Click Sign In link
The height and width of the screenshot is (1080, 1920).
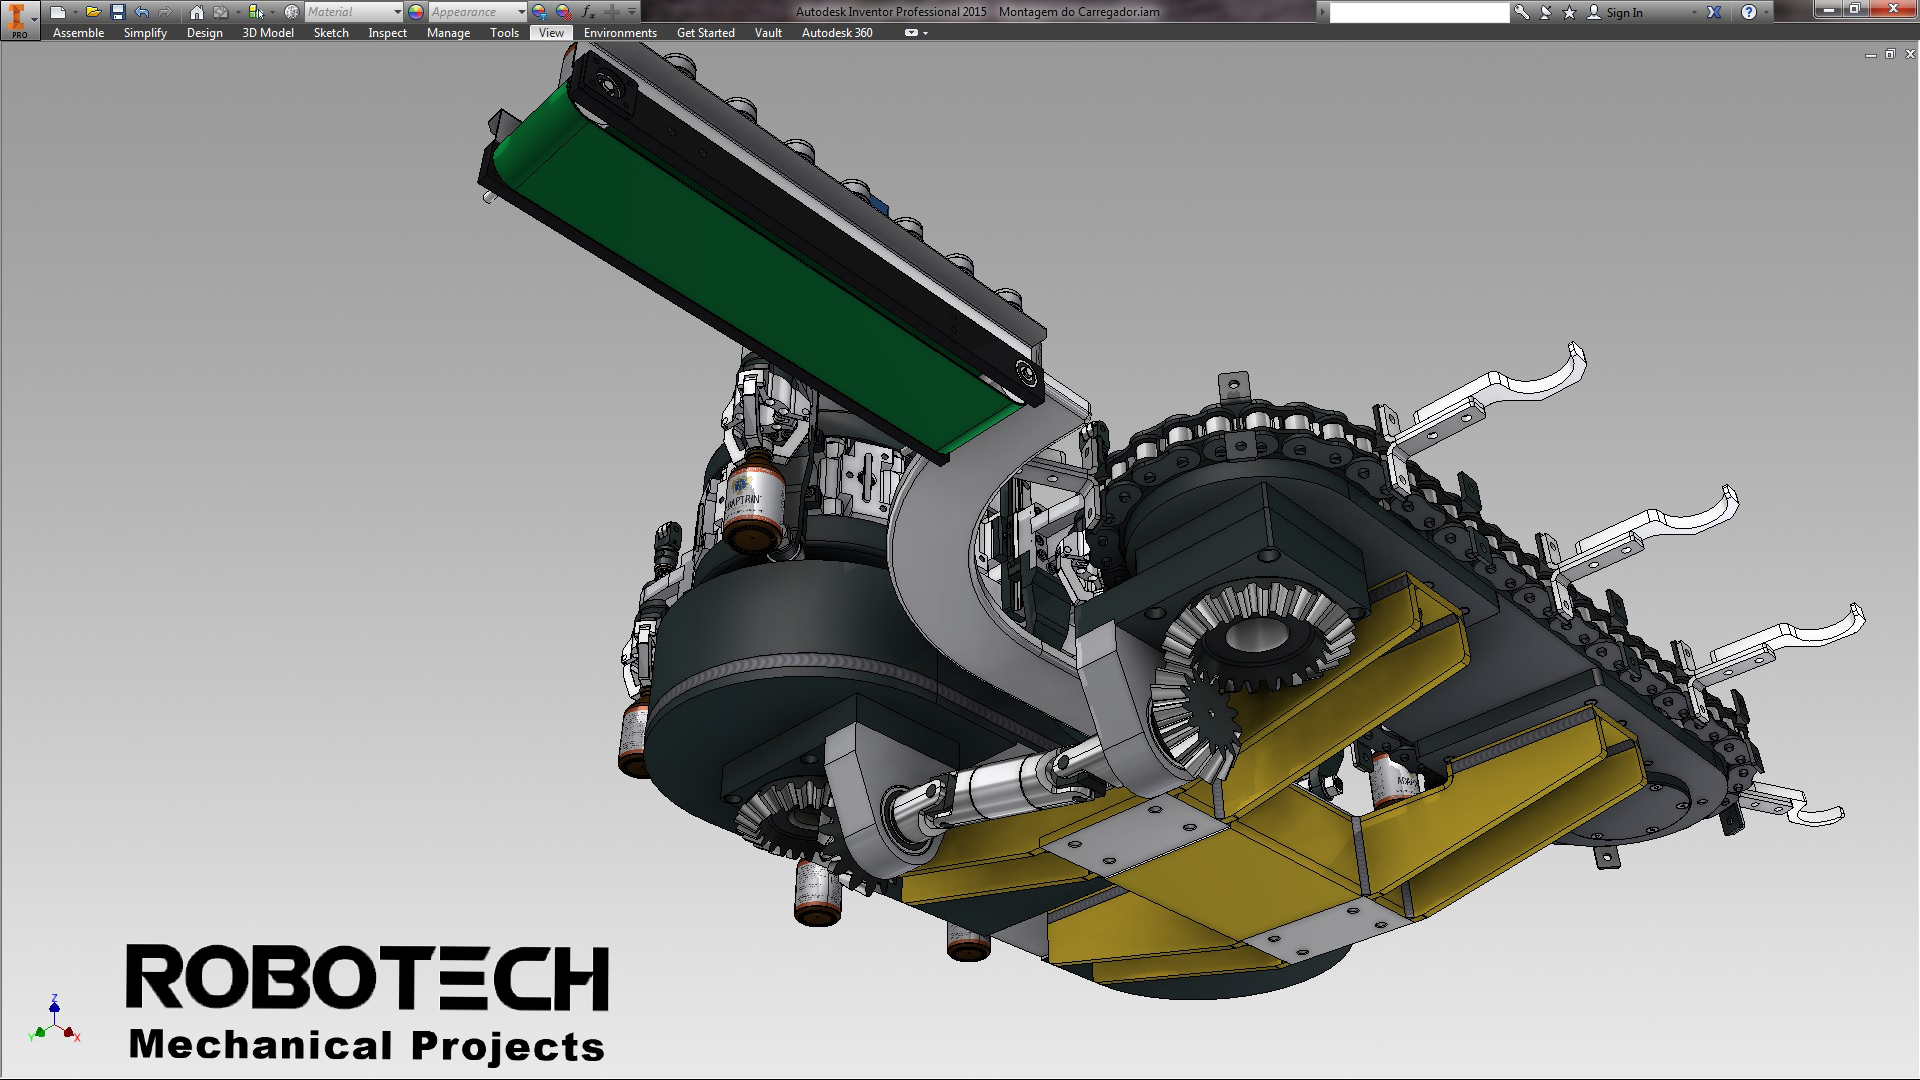pyautogui.click(x=1624, y=13)
